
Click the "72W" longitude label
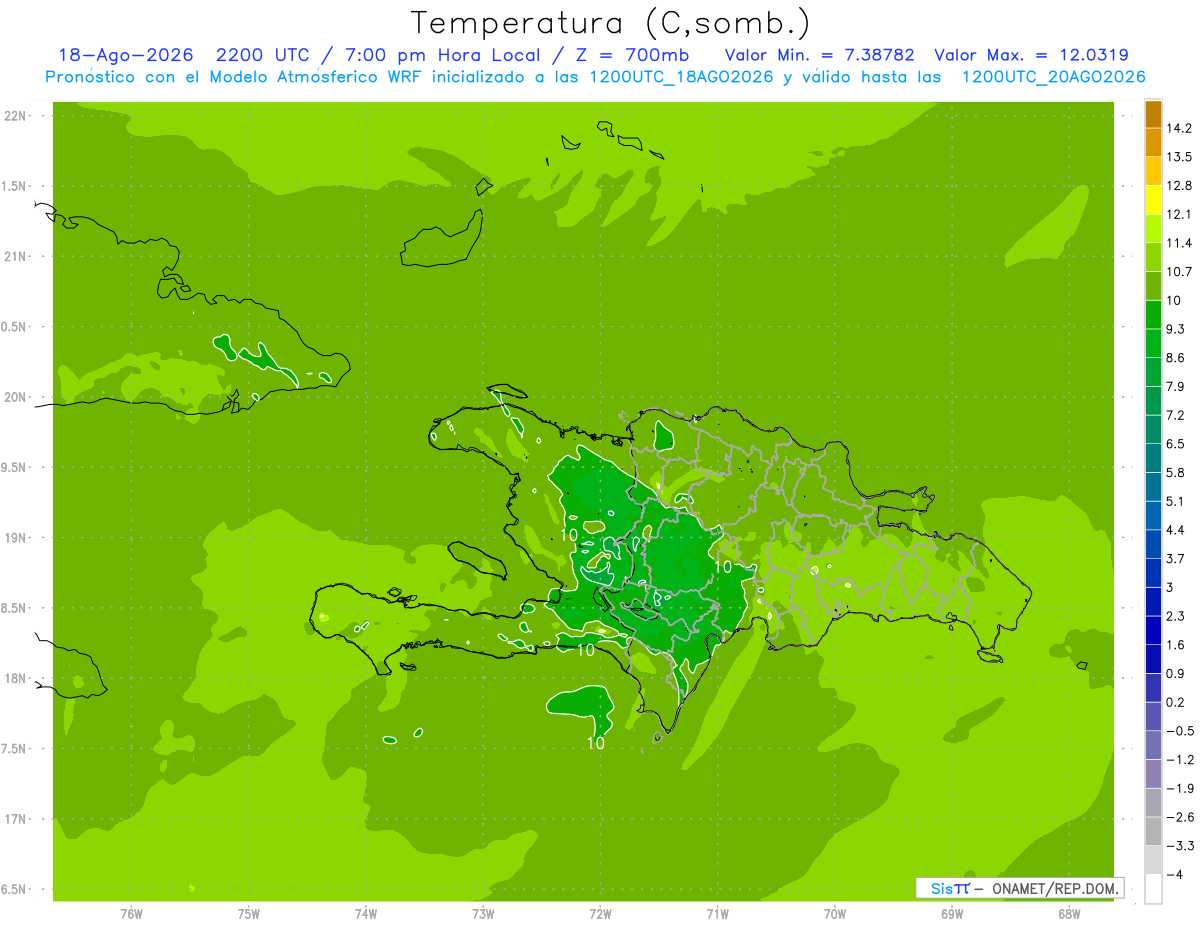coord(600,914)
